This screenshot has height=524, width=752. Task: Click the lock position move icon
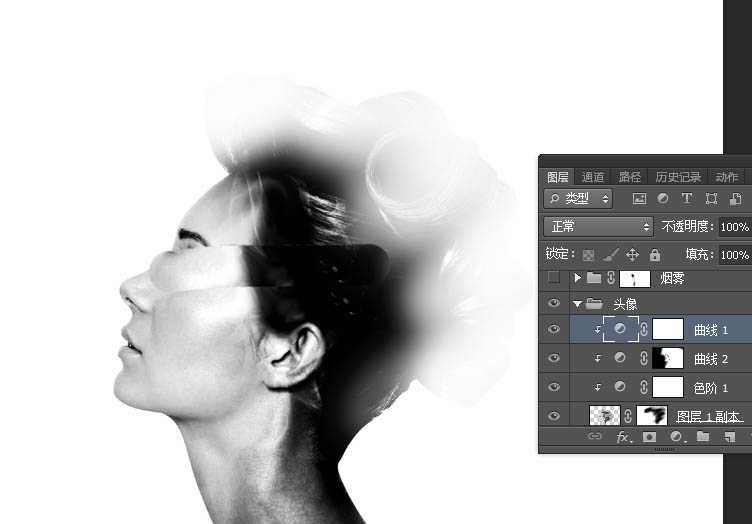632,255
